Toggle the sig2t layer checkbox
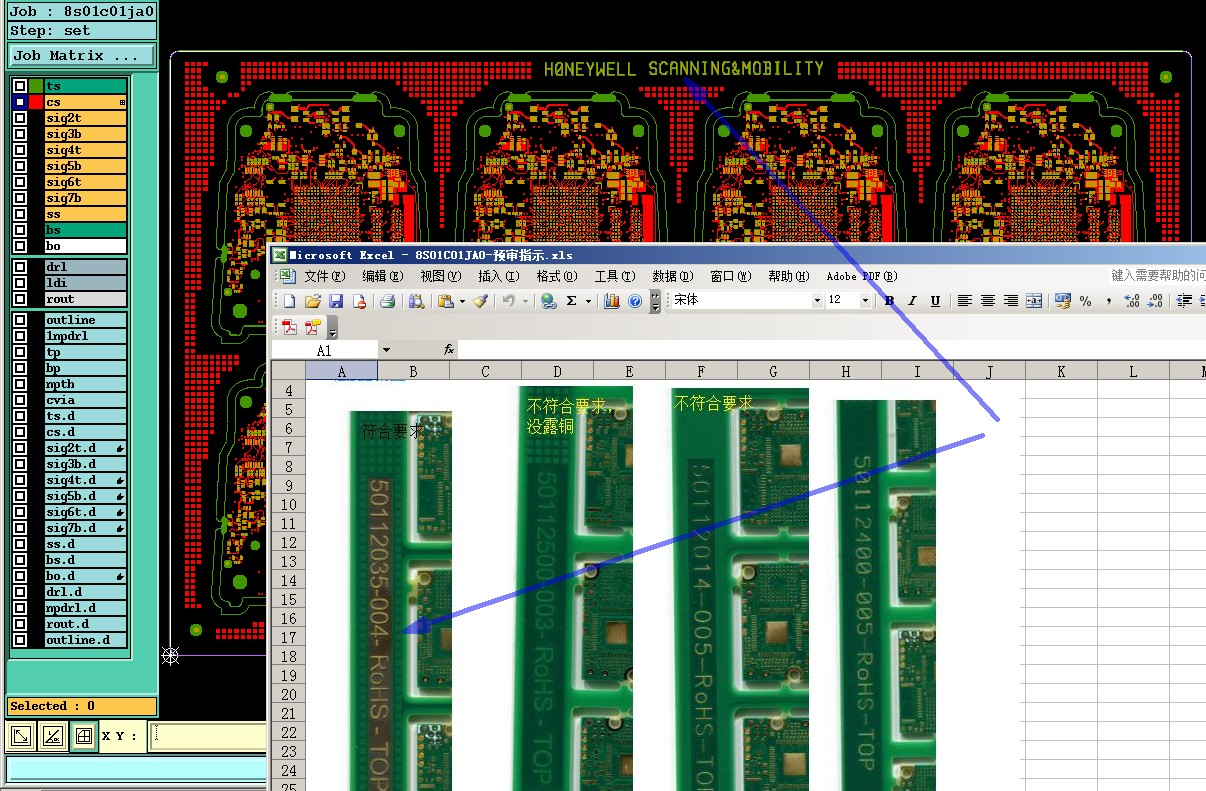 tap(20, 118)
